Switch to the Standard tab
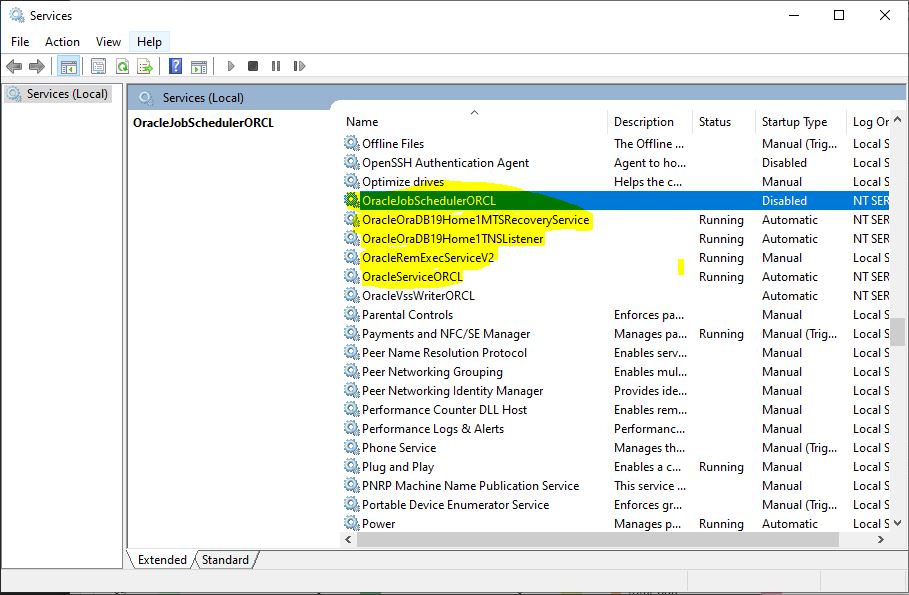This screenshot has width=909, height=595. click(x=225, y=560)
